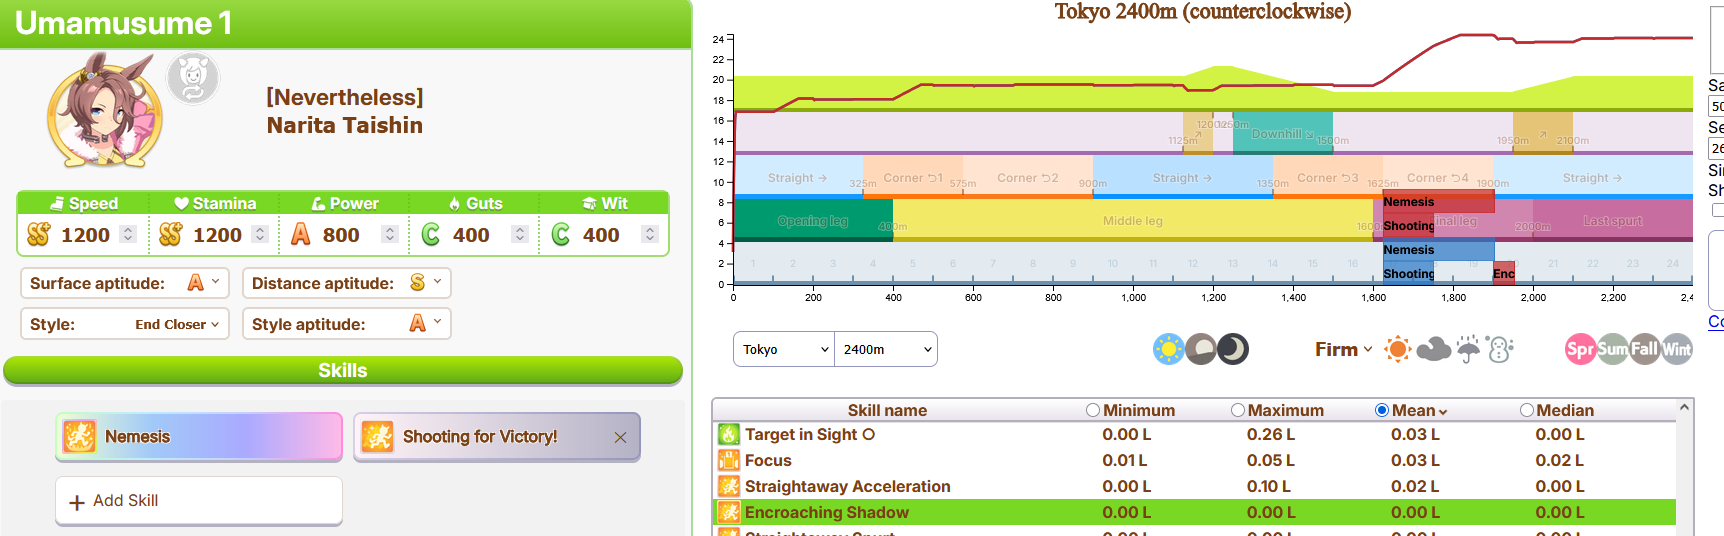Pick the Spring season icon
Image resolution: width=1724 pixels, height=536 pixels.
click(1580, 349)
